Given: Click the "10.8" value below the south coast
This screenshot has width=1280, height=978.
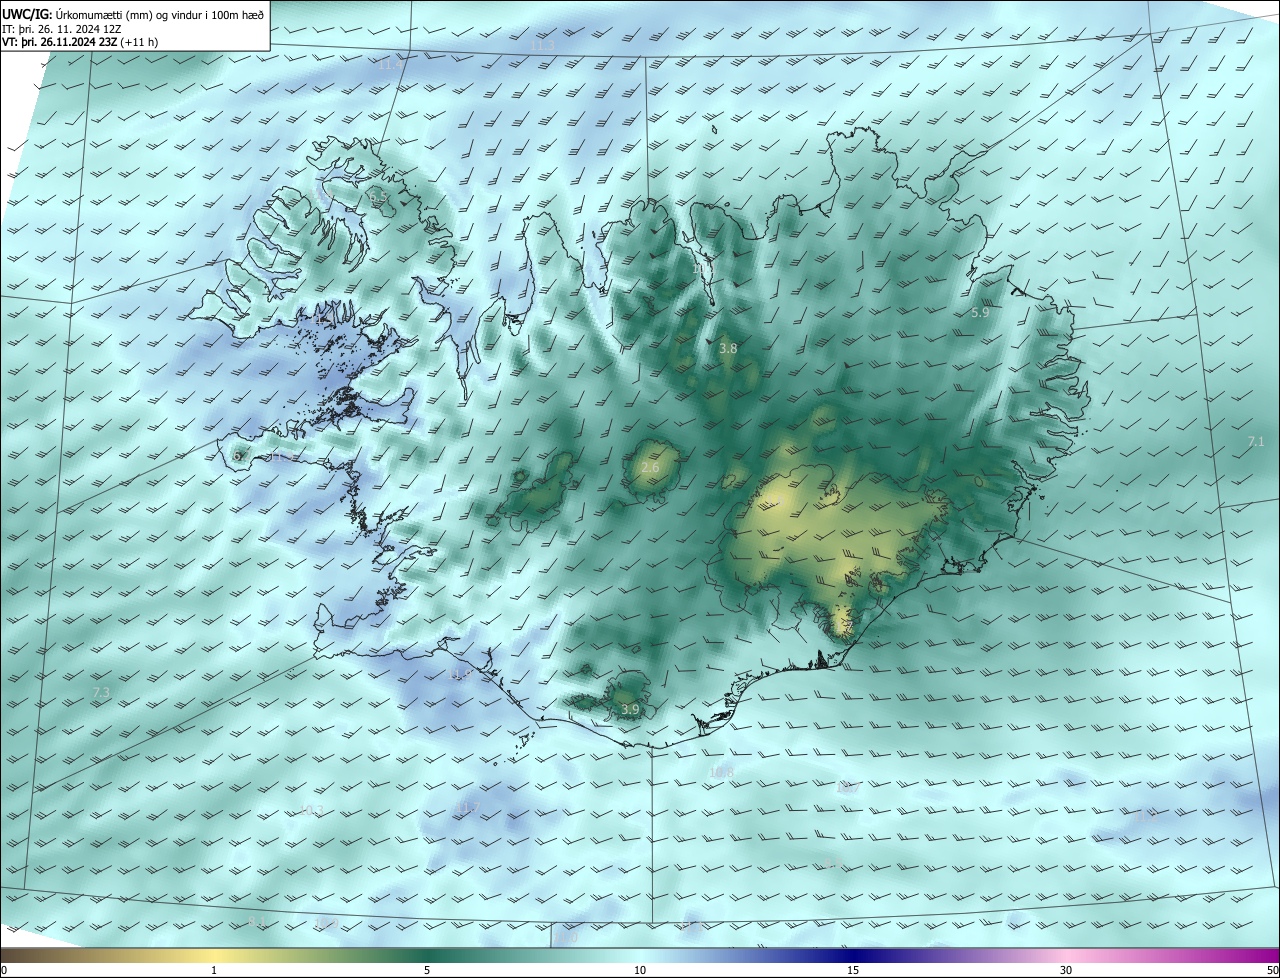Looking at the screenshot, I should pyautogui.click(x=721, y=773).
